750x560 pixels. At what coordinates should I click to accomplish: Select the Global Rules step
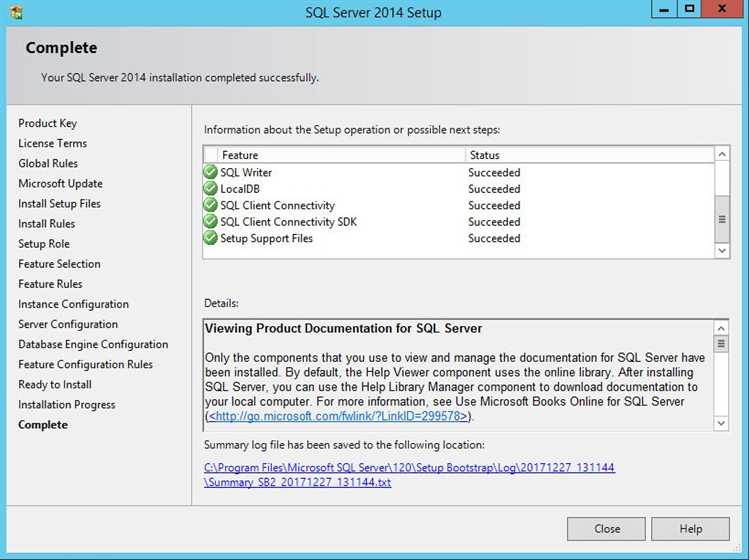[x=48, y=164]
